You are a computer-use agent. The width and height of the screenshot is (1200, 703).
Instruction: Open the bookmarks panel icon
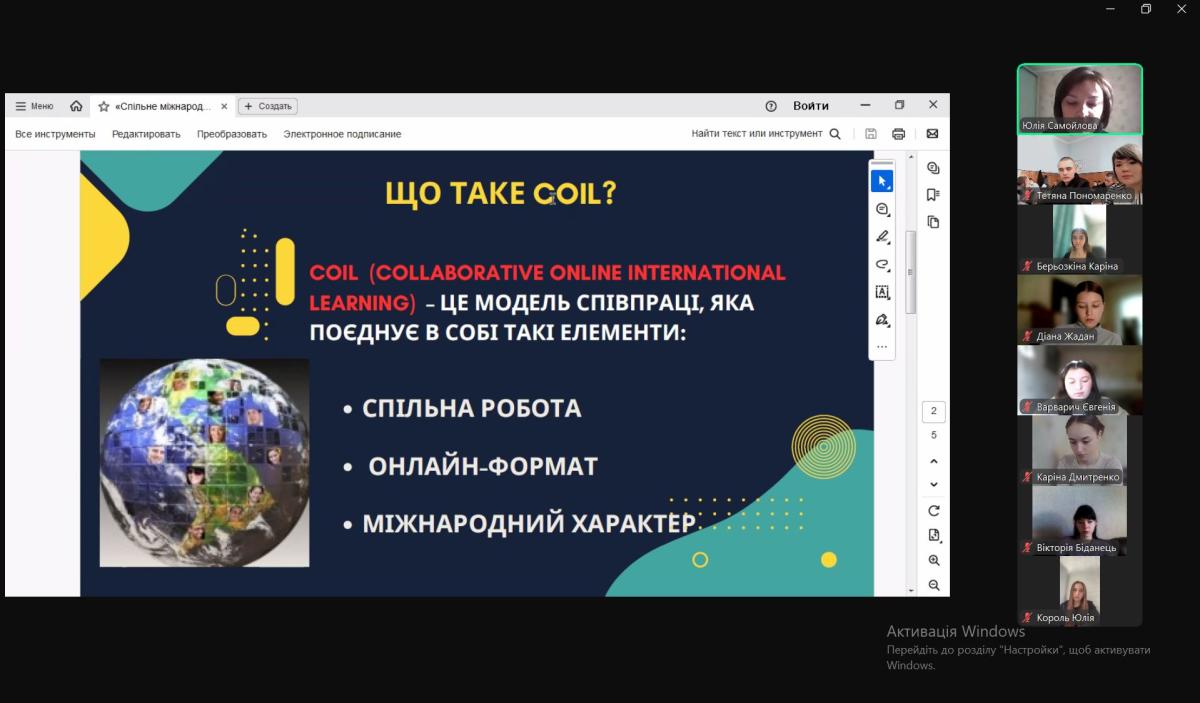point(933,195)
